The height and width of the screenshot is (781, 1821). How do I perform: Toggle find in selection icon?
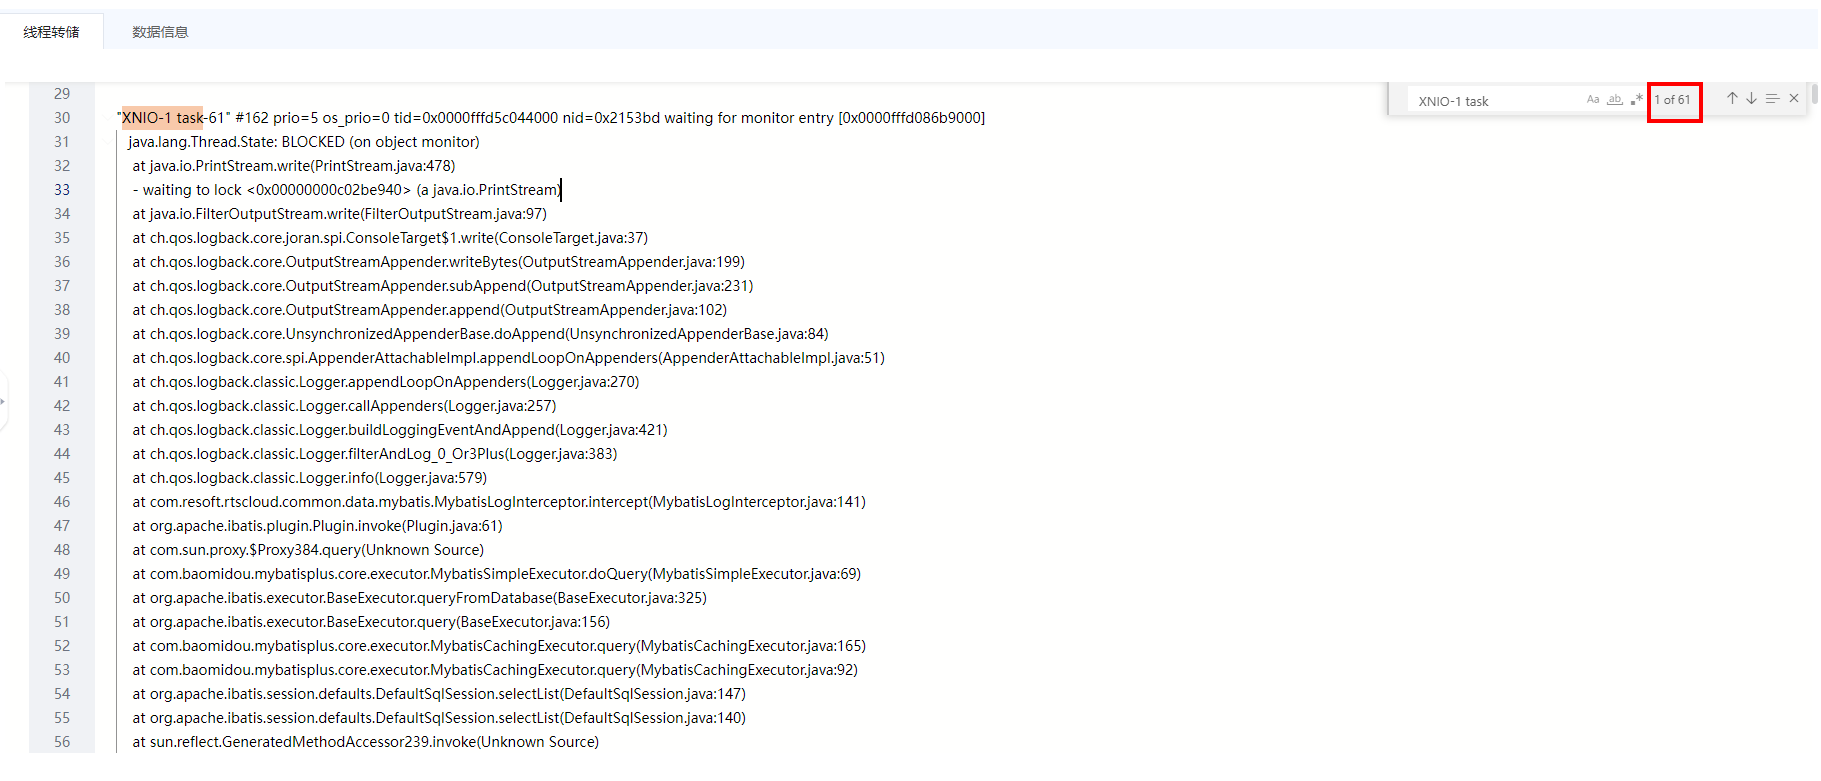point(1772,99)
